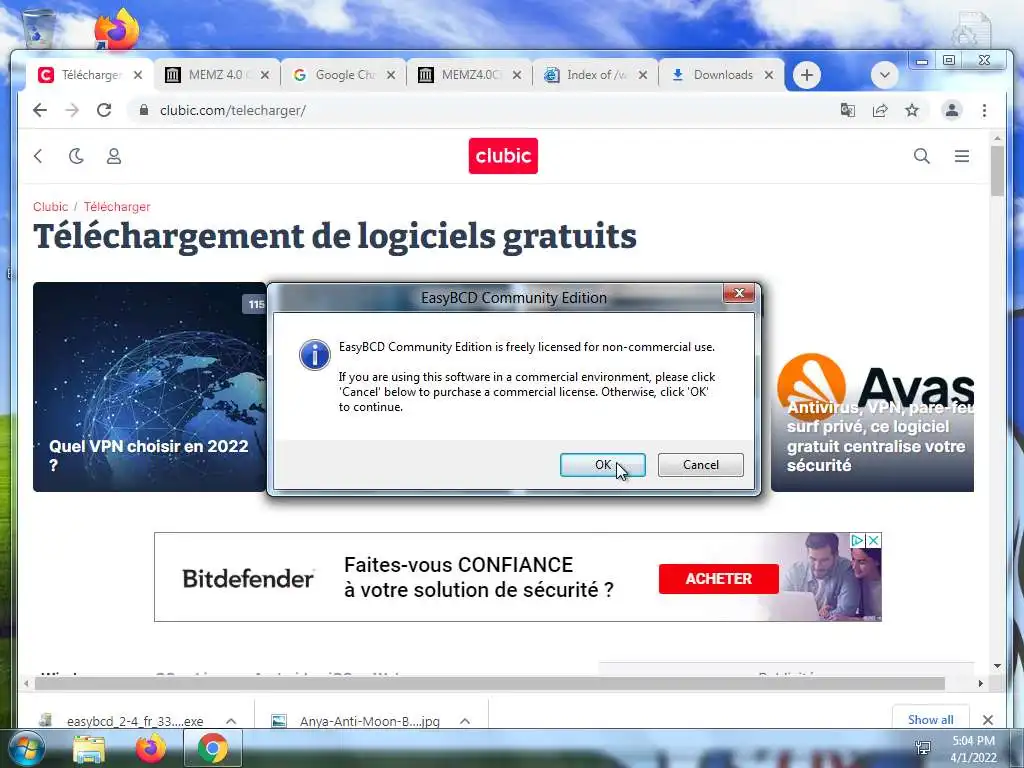1024x768 pixels.
Task: Close the Bitdefender ad
Action: point(873,541)
